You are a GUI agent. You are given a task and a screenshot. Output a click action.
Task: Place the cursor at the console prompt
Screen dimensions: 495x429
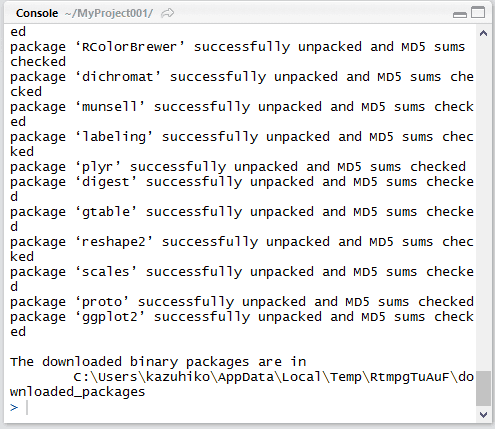tap(233, 408)
